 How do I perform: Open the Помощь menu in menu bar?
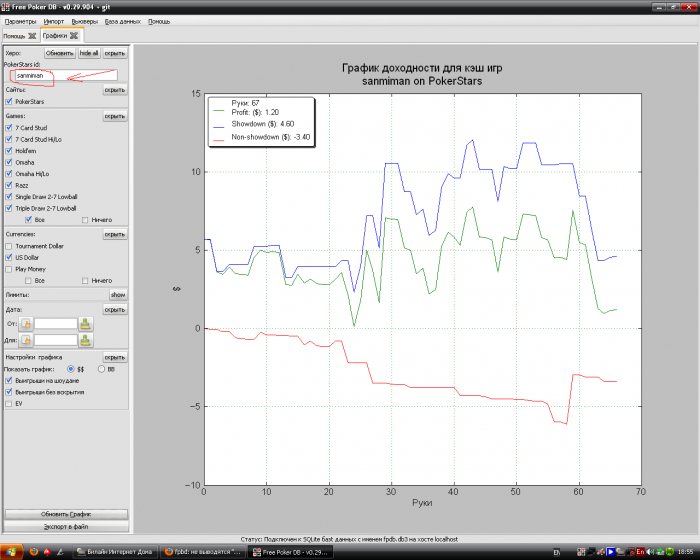point(159,21)
